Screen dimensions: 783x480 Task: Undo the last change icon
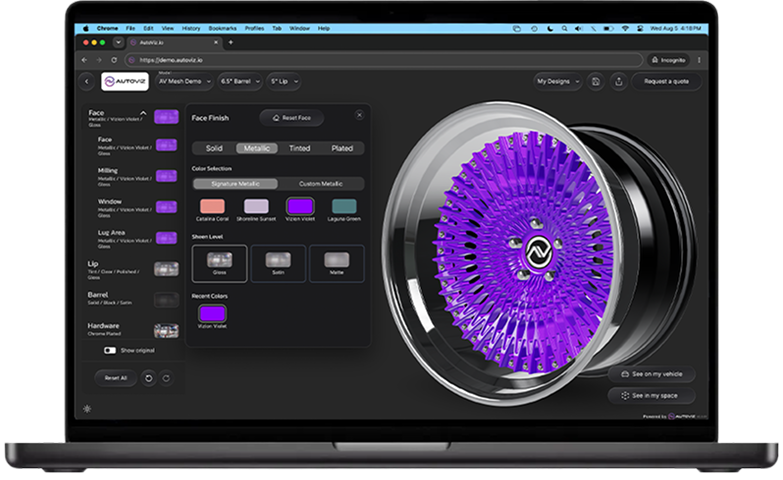coord(148,378)
